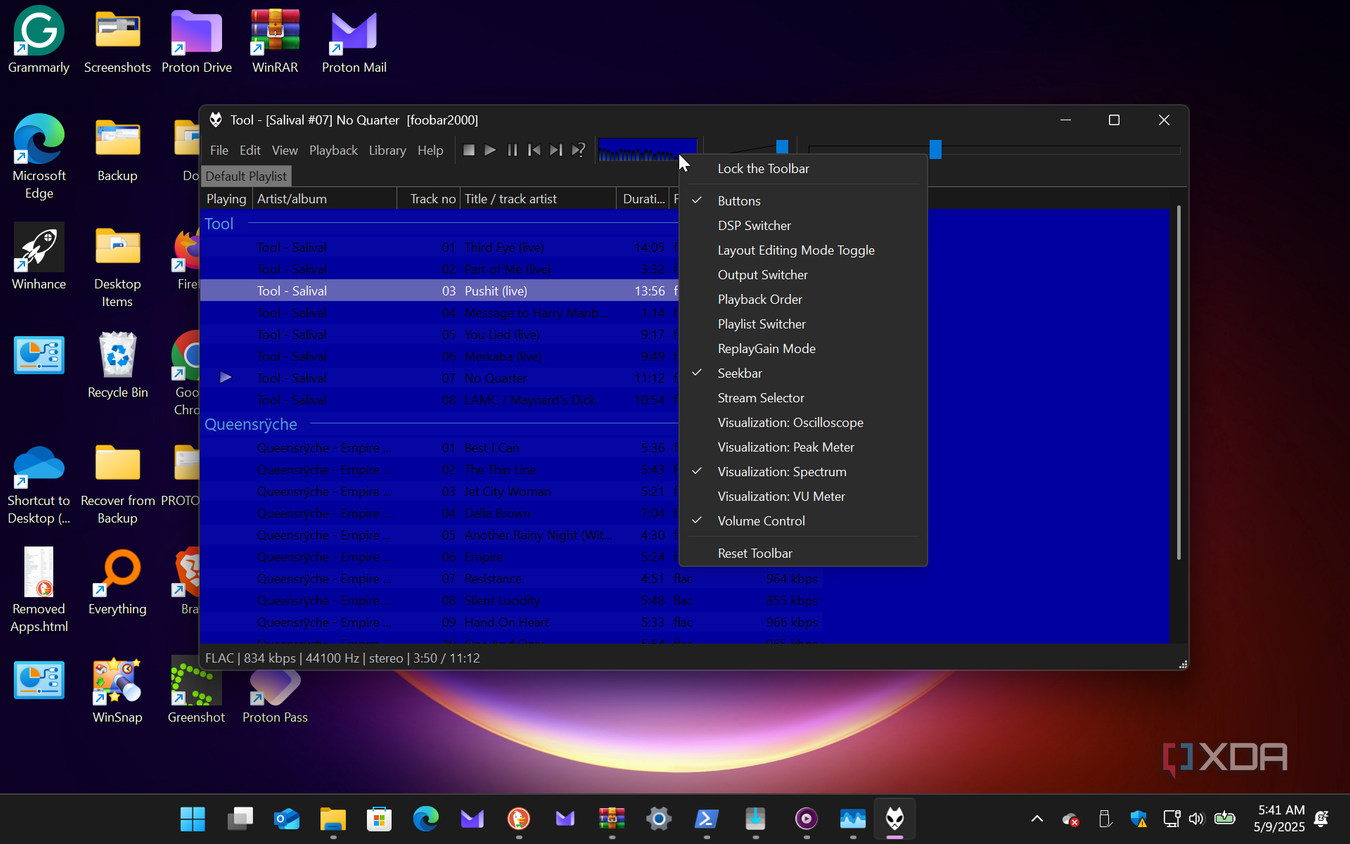
Task: Jump to the previous track icon
Action: tap(534, 150)
